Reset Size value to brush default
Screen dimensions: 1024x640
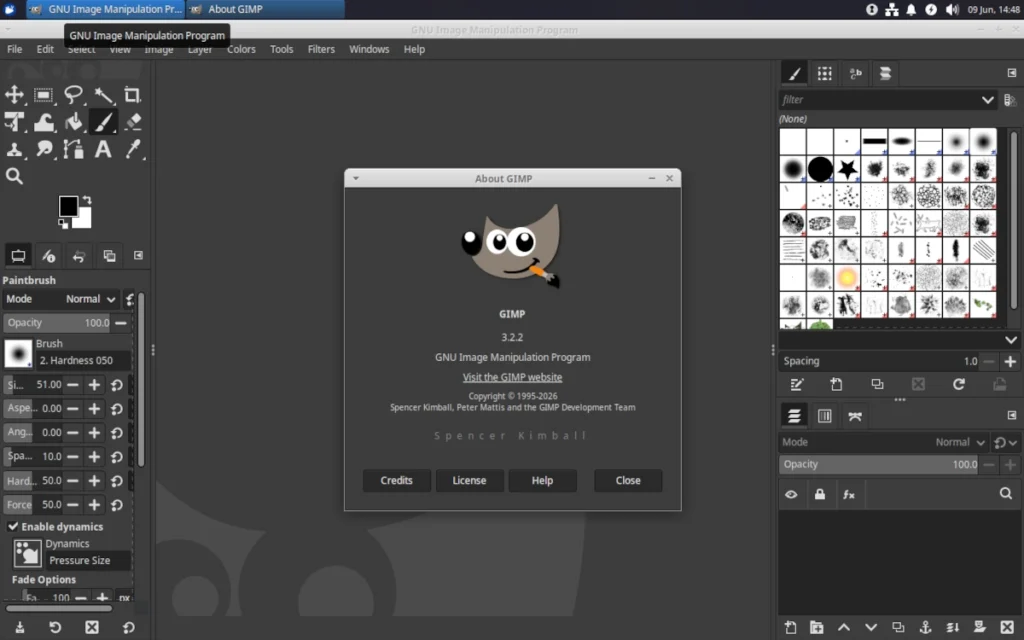coord(117,385)
